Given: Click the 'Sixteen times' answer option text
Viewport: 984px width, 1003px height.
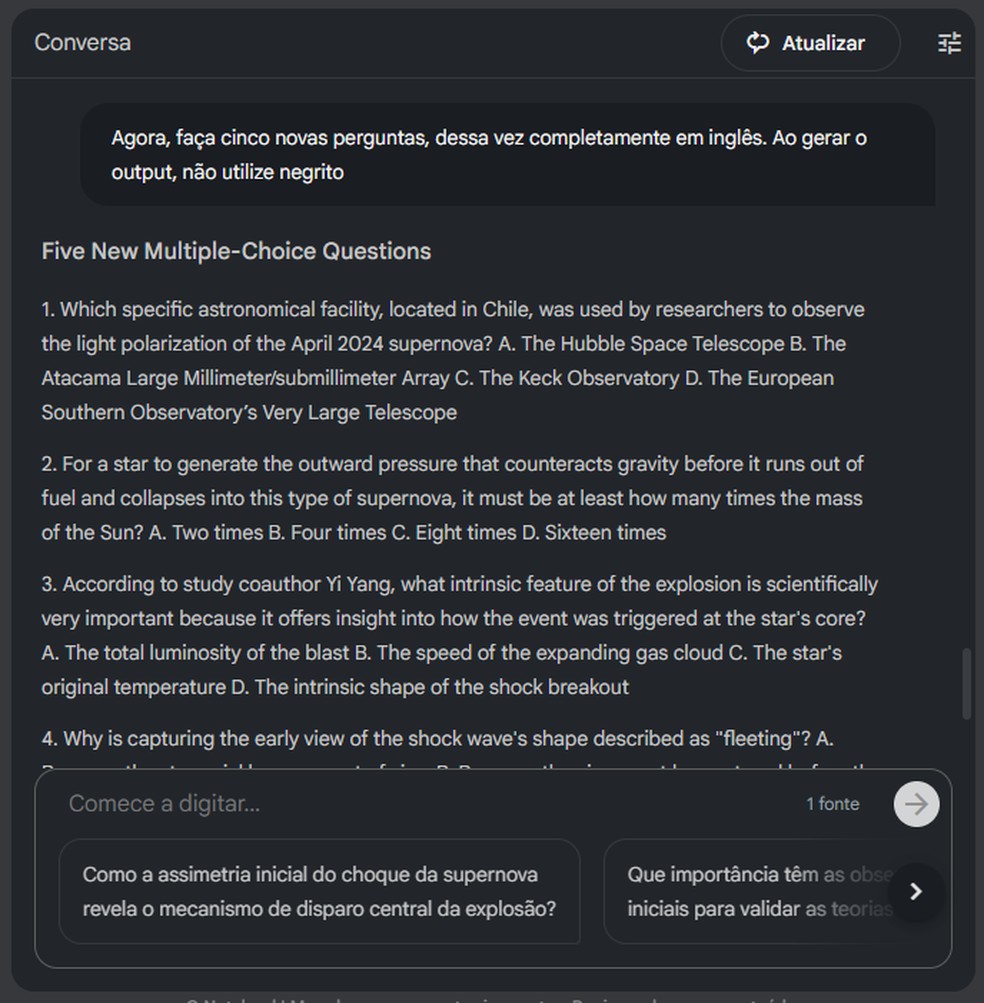Looking at the screenshot, I should pyautogui.click(x=605, y=533).
